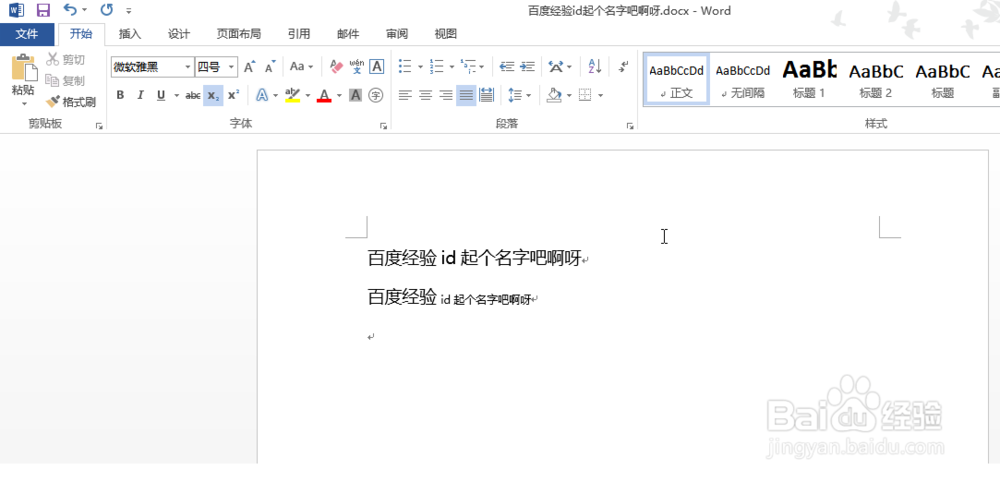The image size is (1000, 482).
Task: Switch to the 插入 (Insert) ribbon tab
Action: click(x=129, y=34)
